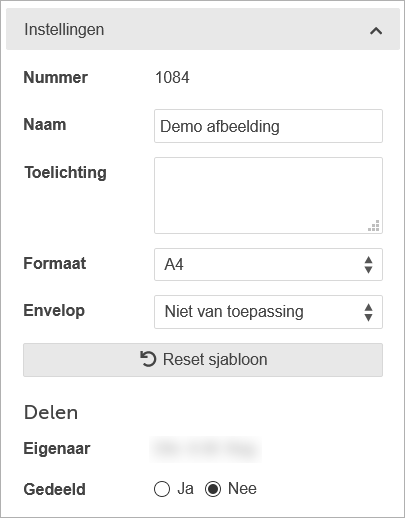Image resolution: width=405 pixels, height=518 pixels.
Task: Grab the Toelichting textarea resize handle
Action: click(x=374, y=226)
